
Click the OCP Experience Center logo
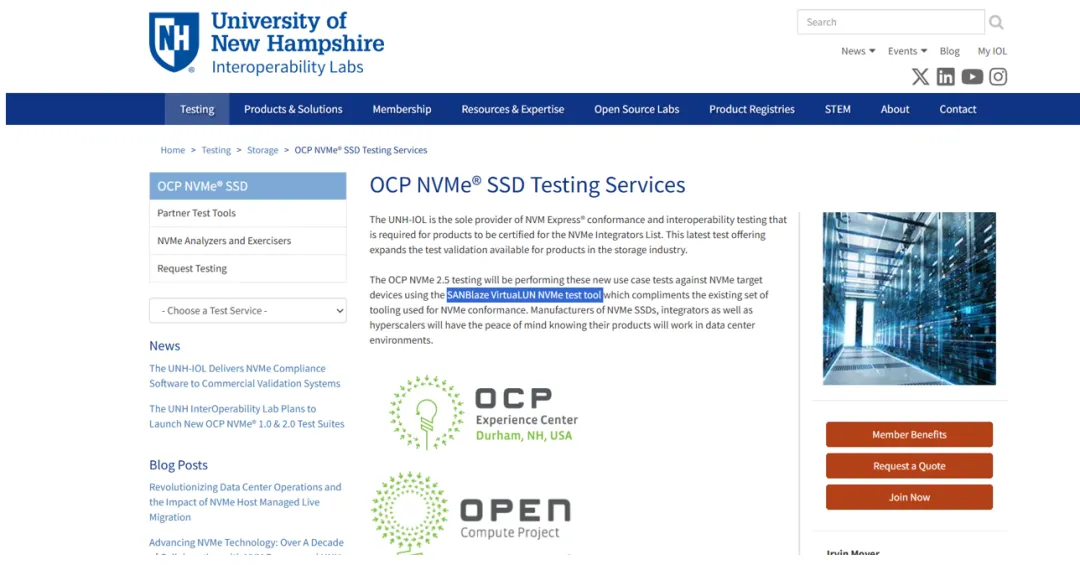(483, 413)
